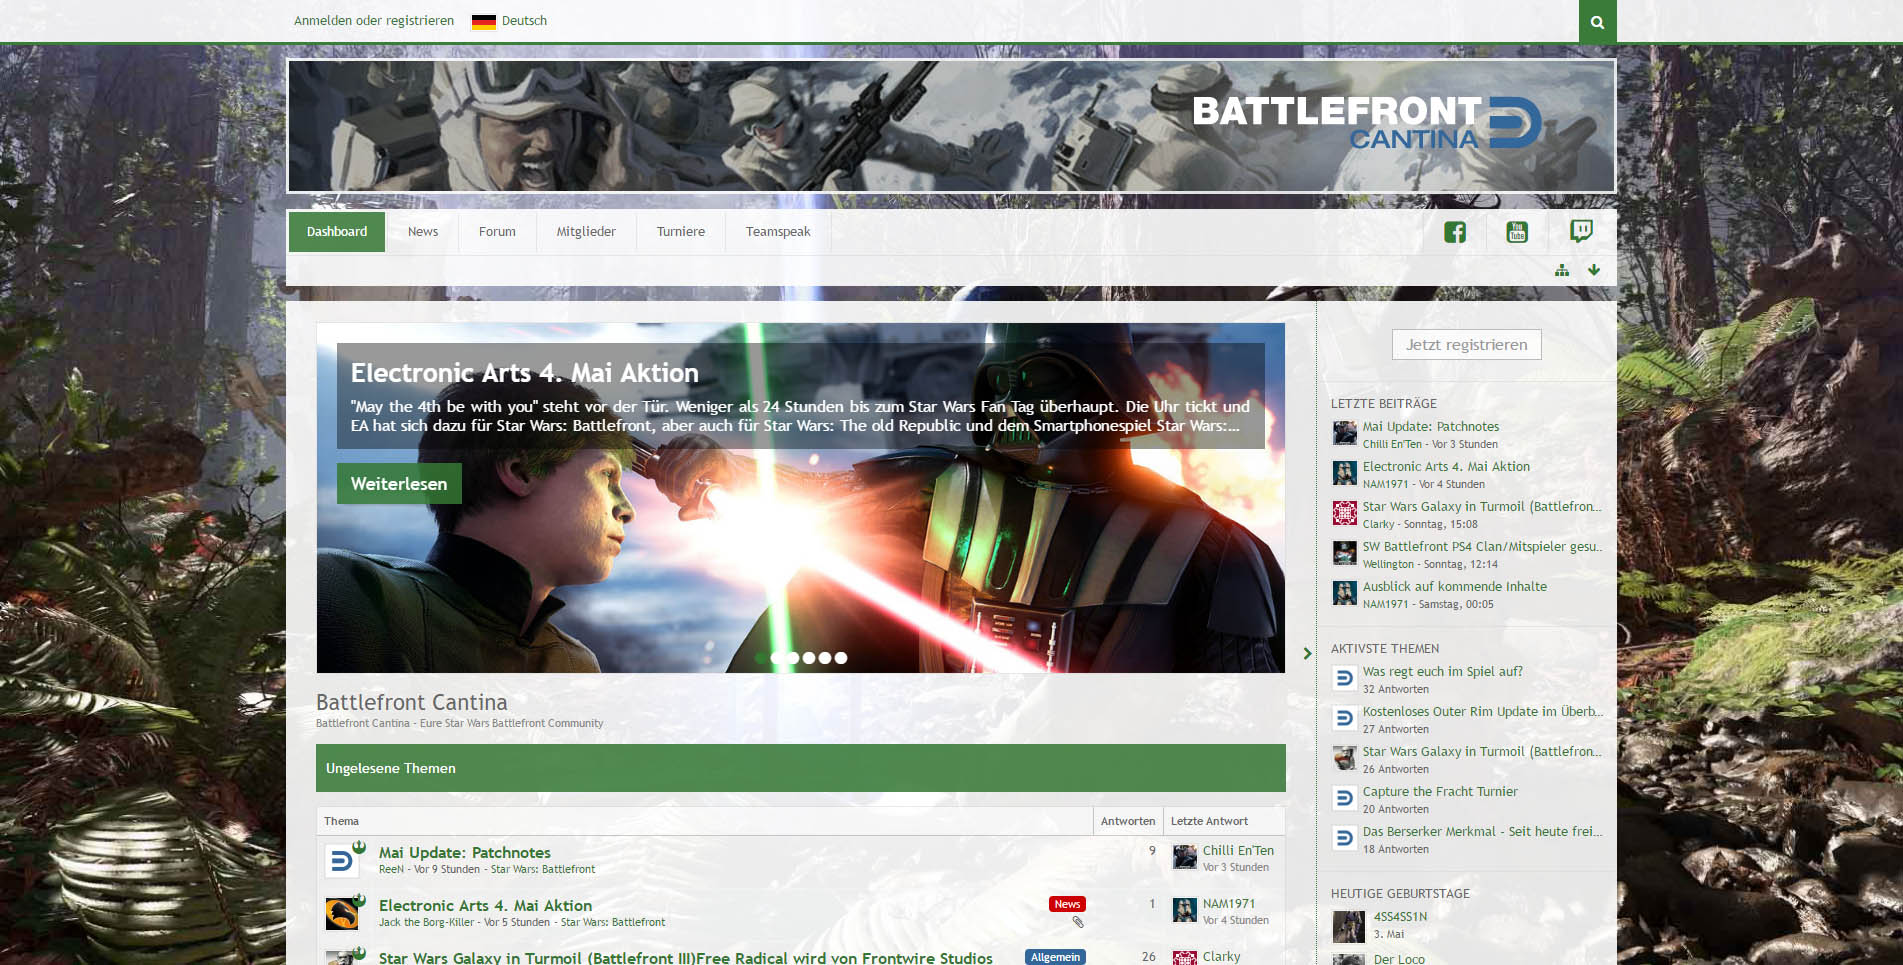Open Das Berserker Merkmal topic
Image resolution: width=1903 pixels, height=965 pixels.
[1482, 832]
